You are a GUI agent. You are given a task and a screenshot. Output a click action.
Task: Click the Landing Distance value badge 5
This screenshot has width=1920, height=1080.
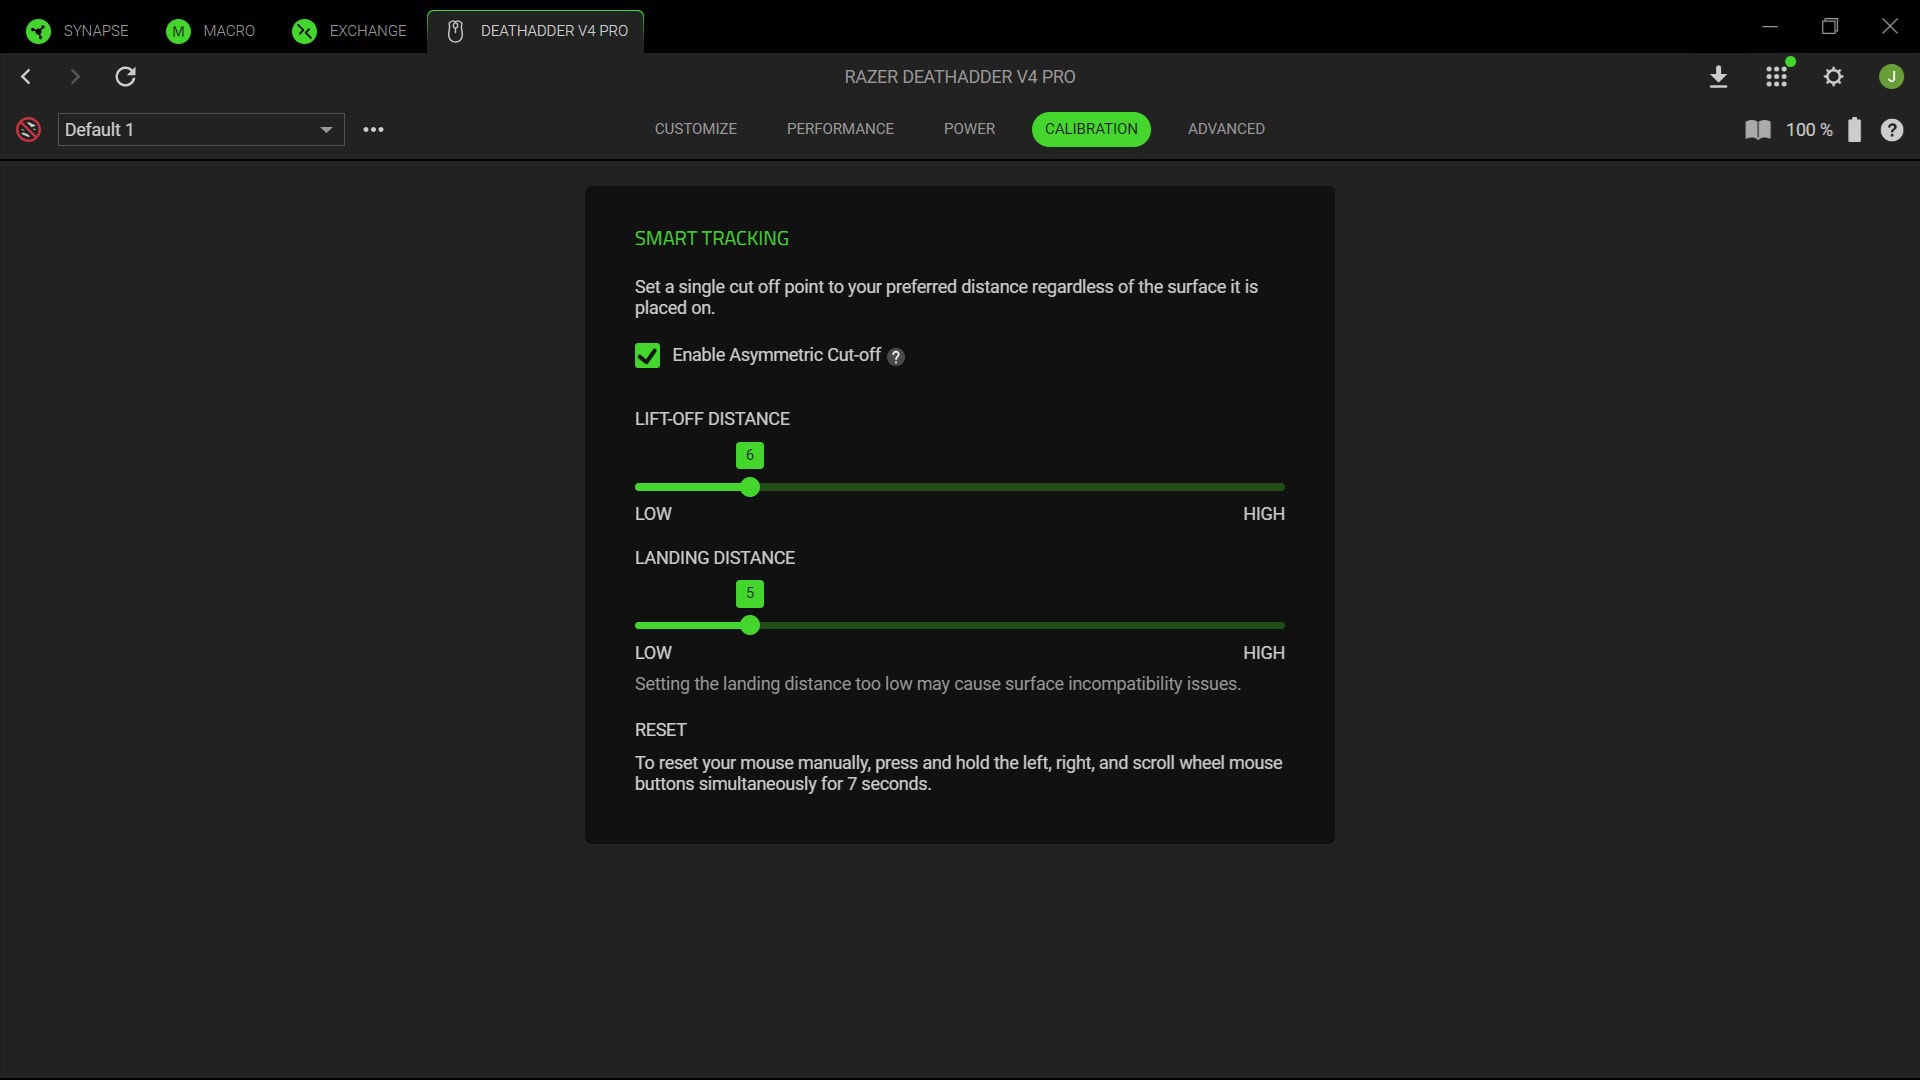click(x=750, y=593)
